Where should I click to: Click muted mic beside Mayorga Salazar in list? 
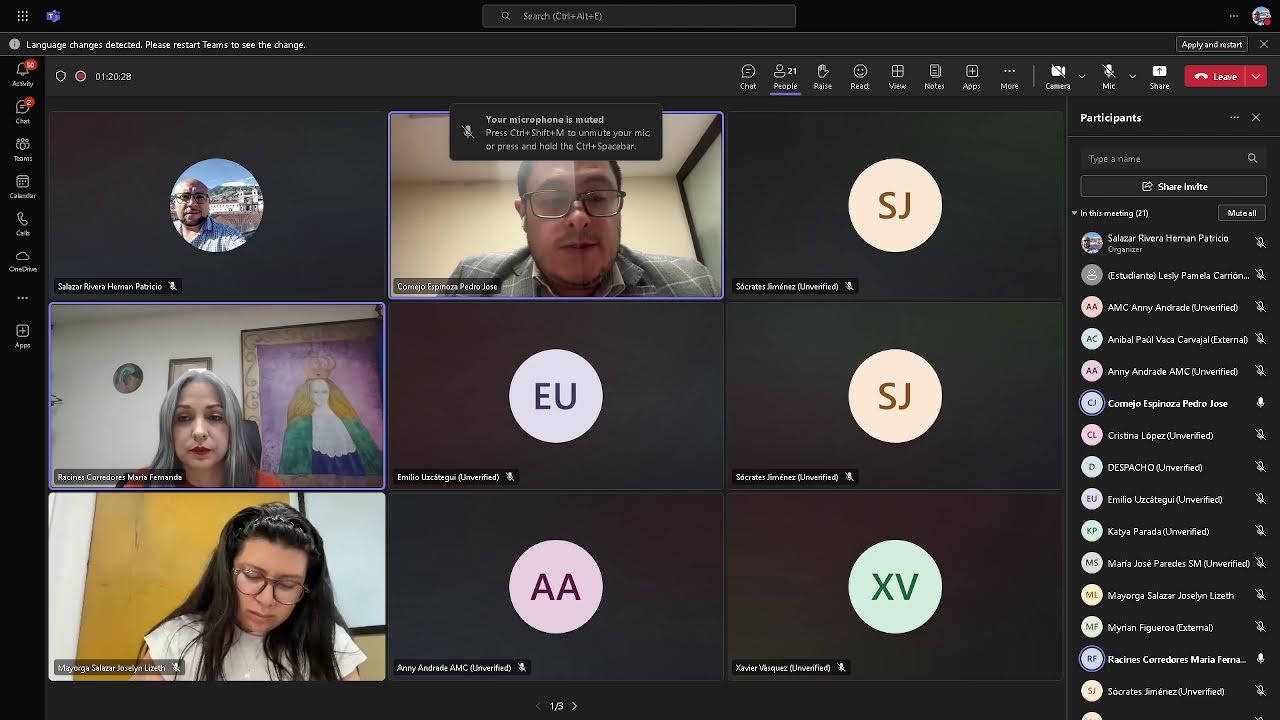point(1260,595)
